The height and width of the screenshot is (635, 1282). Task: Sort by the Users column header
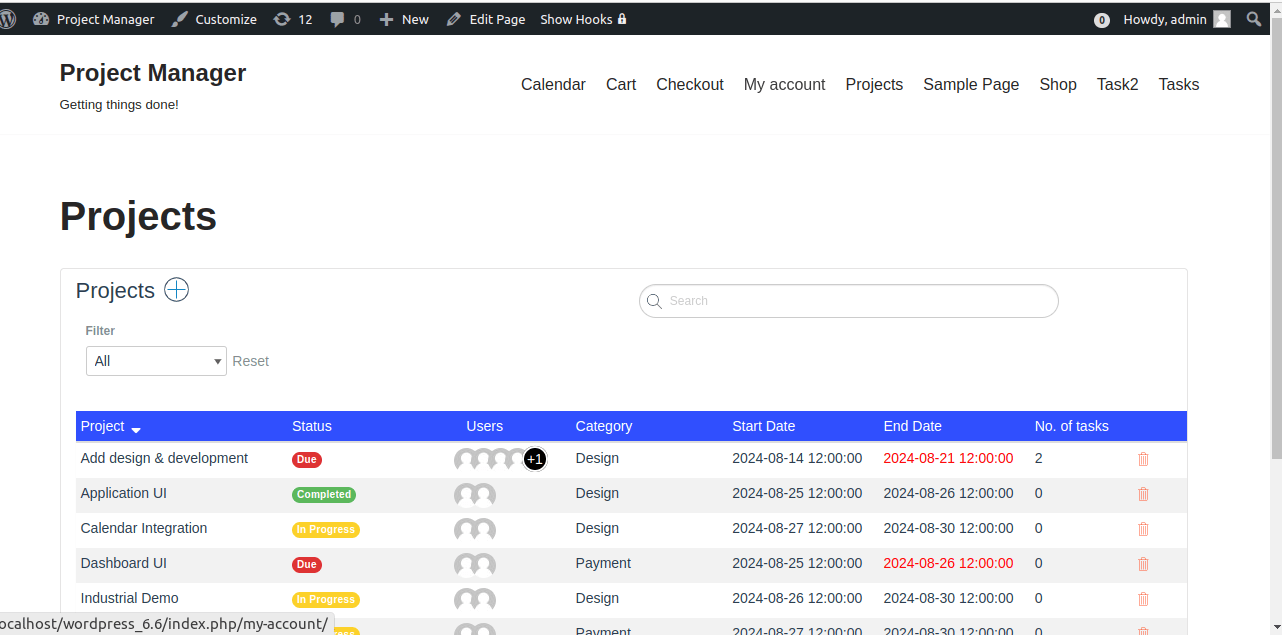(485, 426)
